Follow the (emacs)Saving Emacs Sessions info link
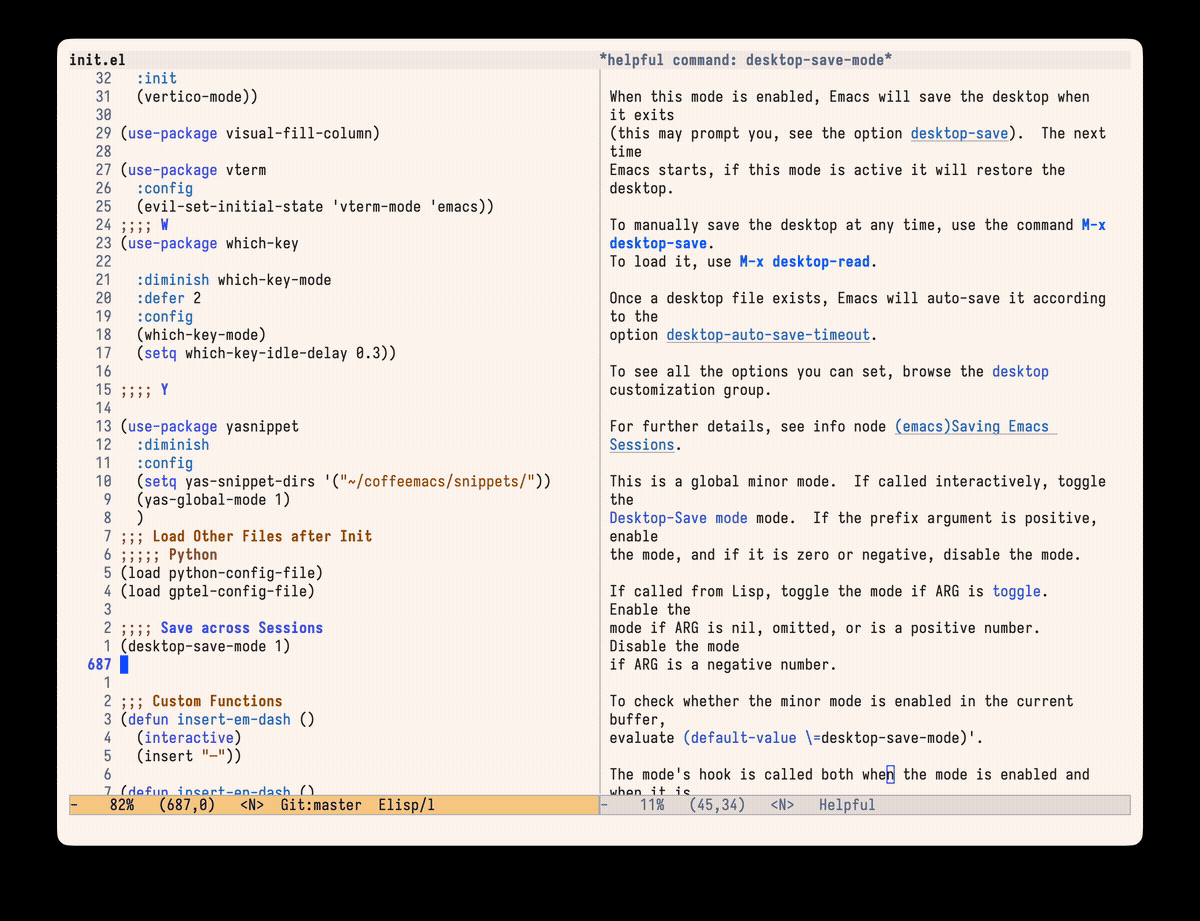 [973, 426]
